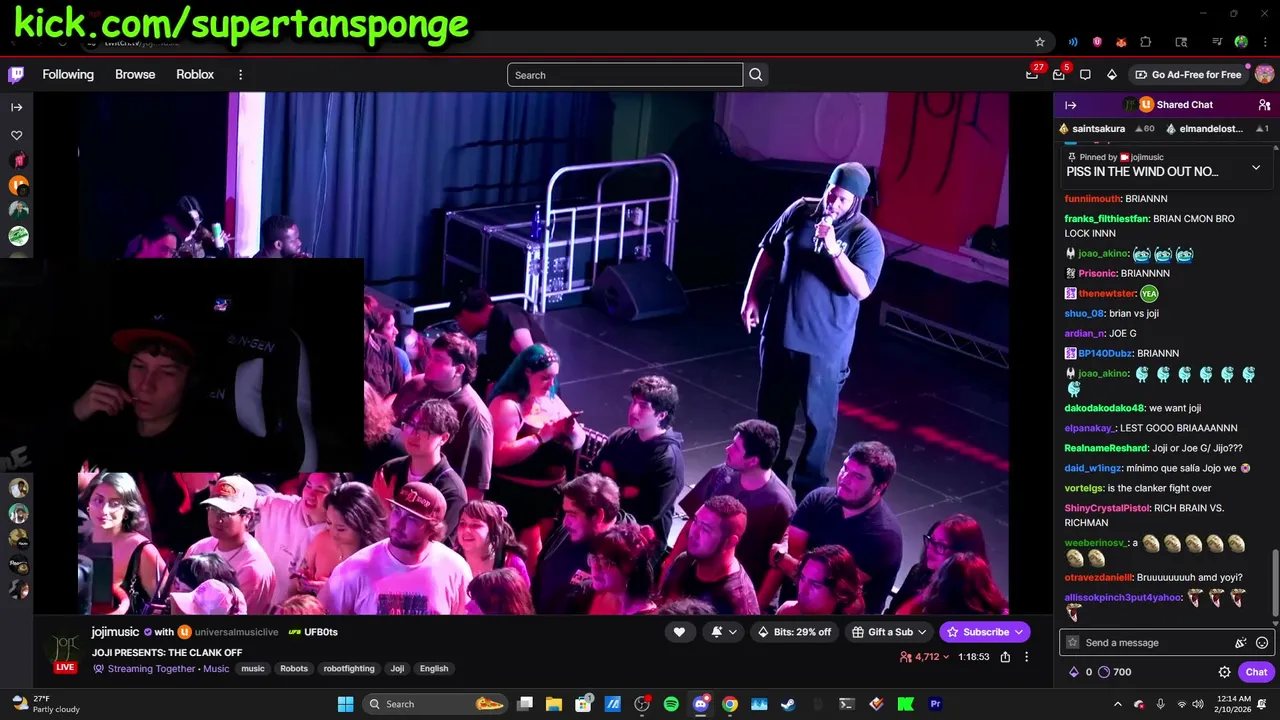
Task: Click chat username franks_filthiestfan
Action: [1107, 218]
